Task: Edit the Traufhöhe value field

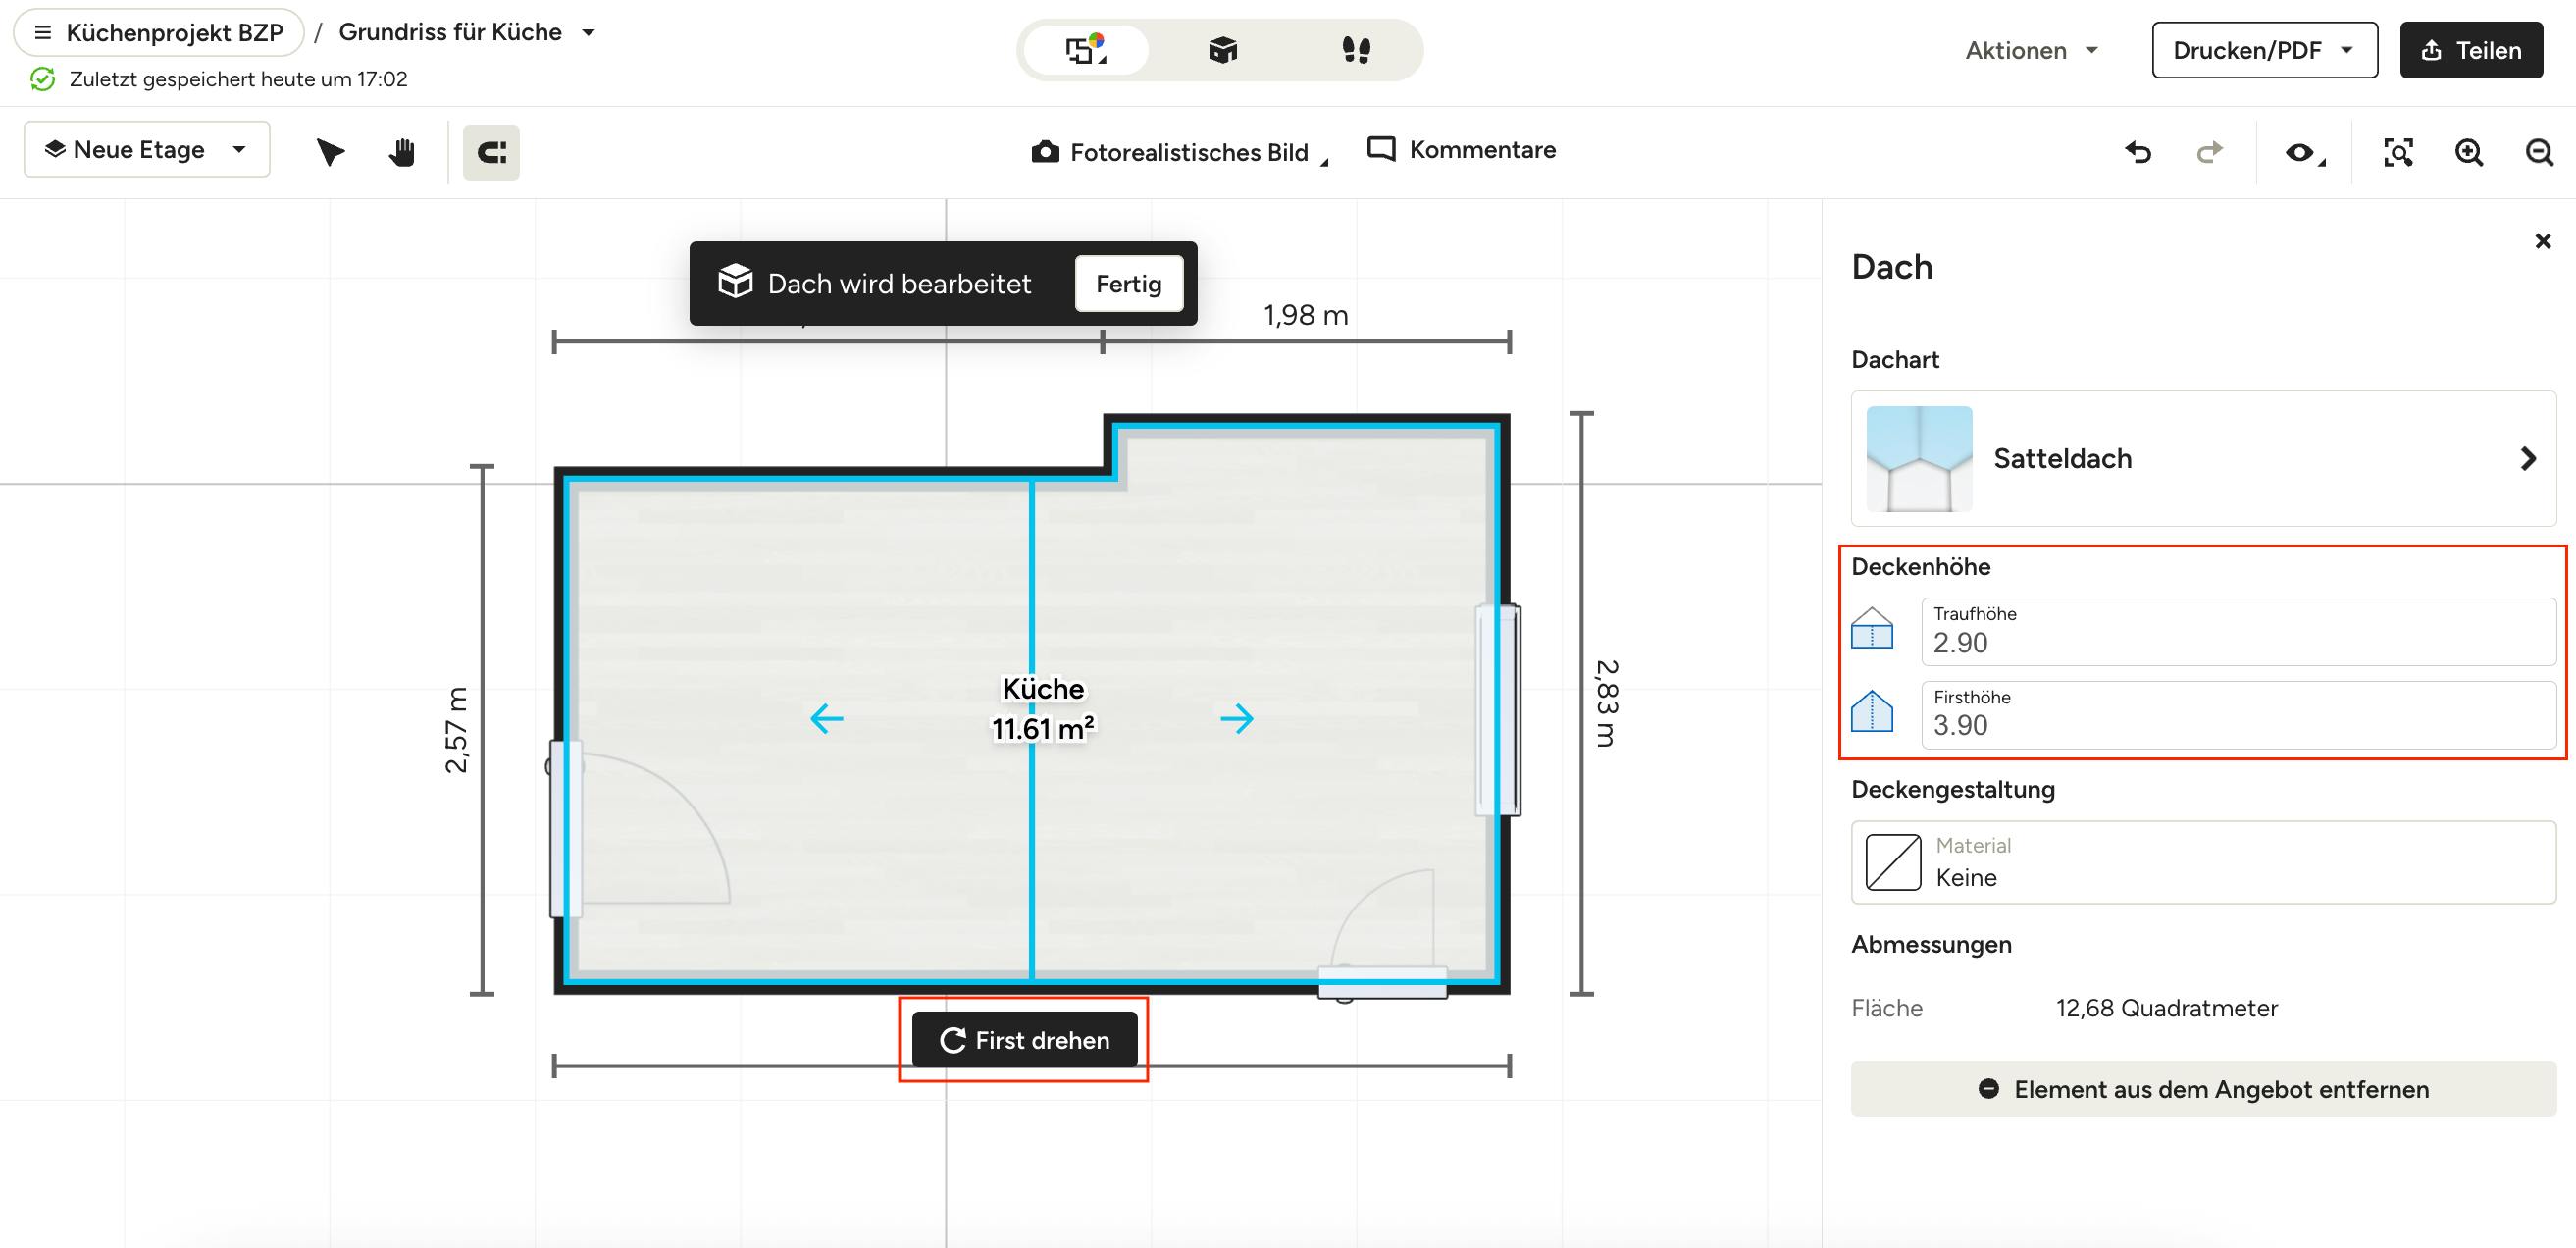Action: pyautogui.click(x=2238, y=631)
